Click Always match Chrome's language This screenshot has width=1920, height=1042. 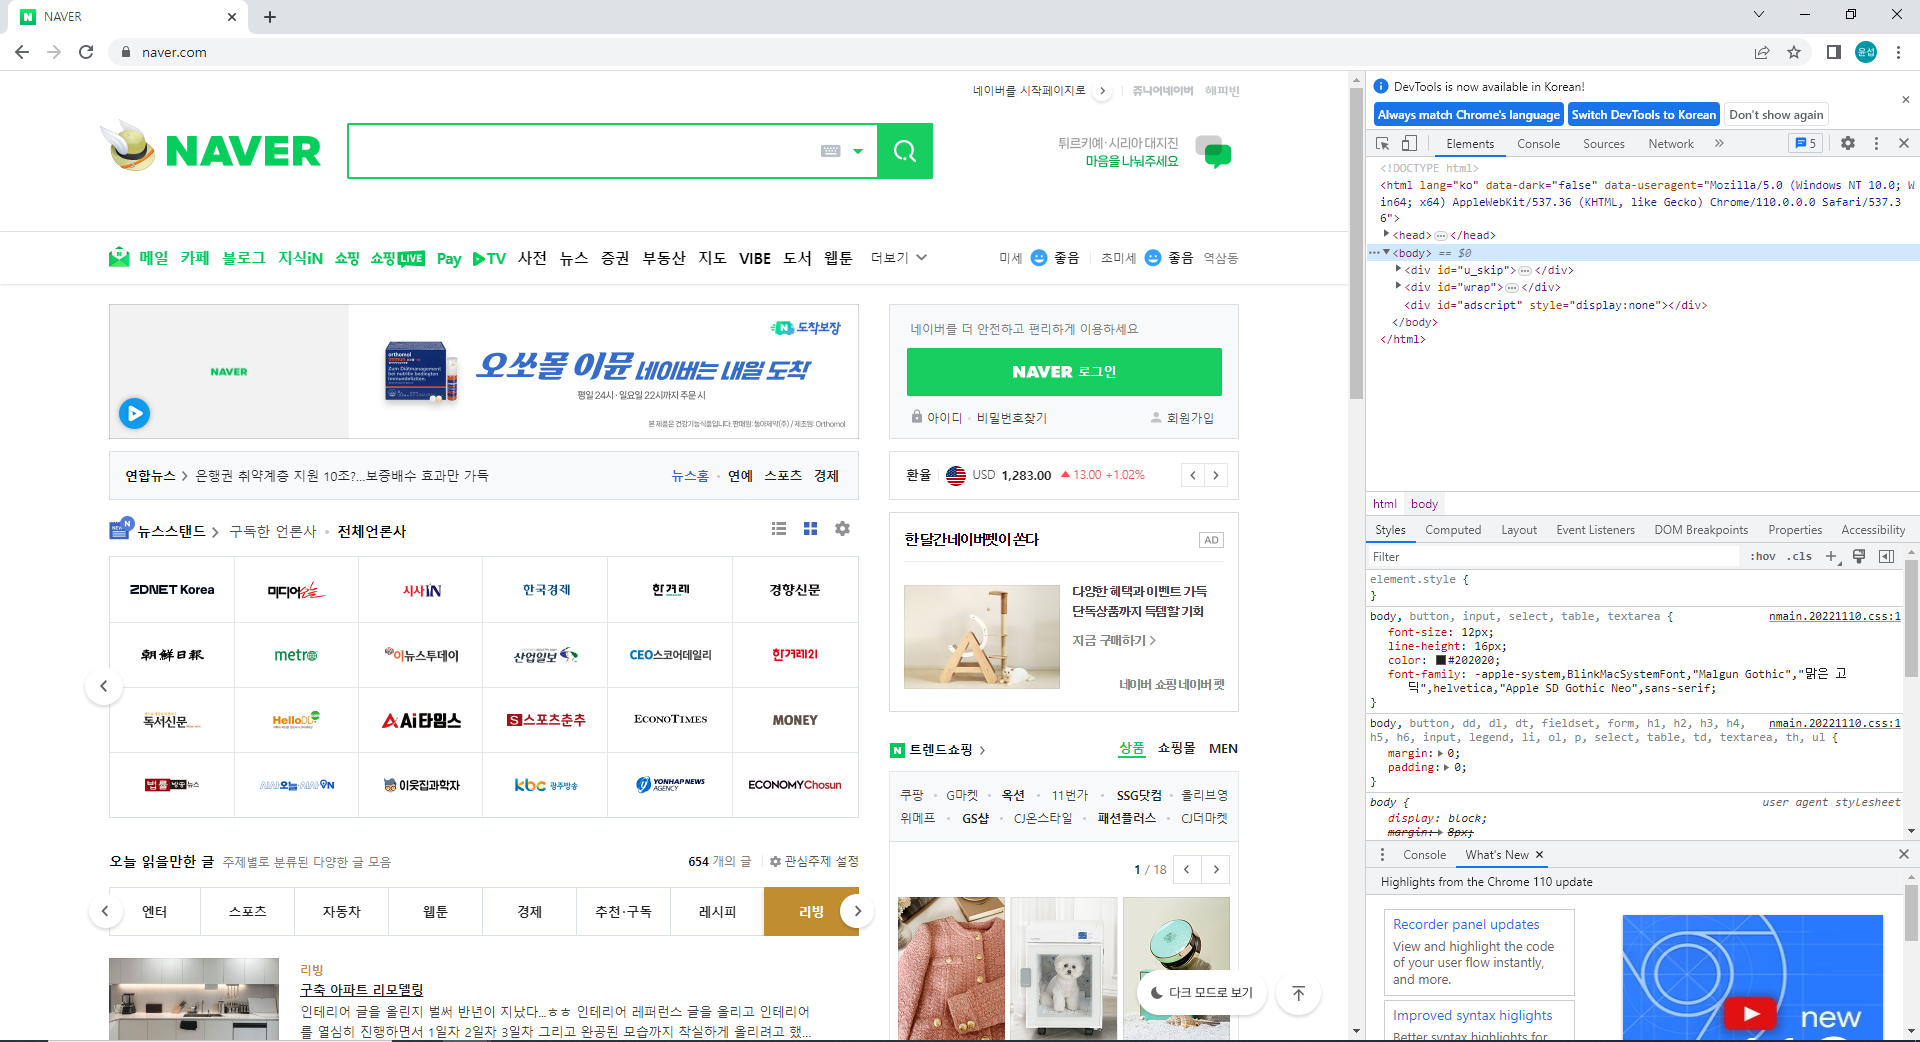pos(1468,115)
